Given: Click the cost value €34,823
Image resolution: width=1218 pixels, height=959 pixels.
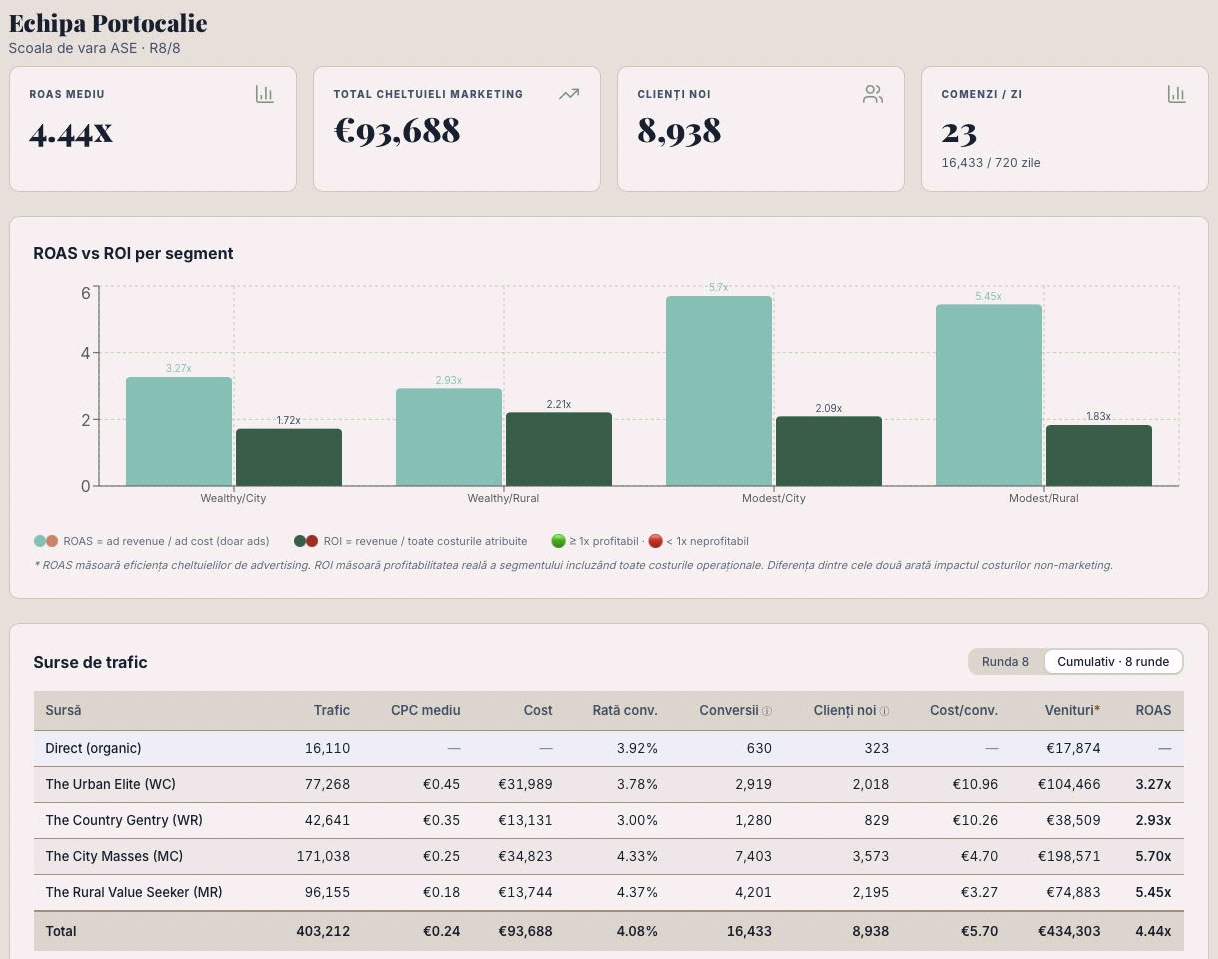Looking at the screenshot, I should click(x=526, y=856).
